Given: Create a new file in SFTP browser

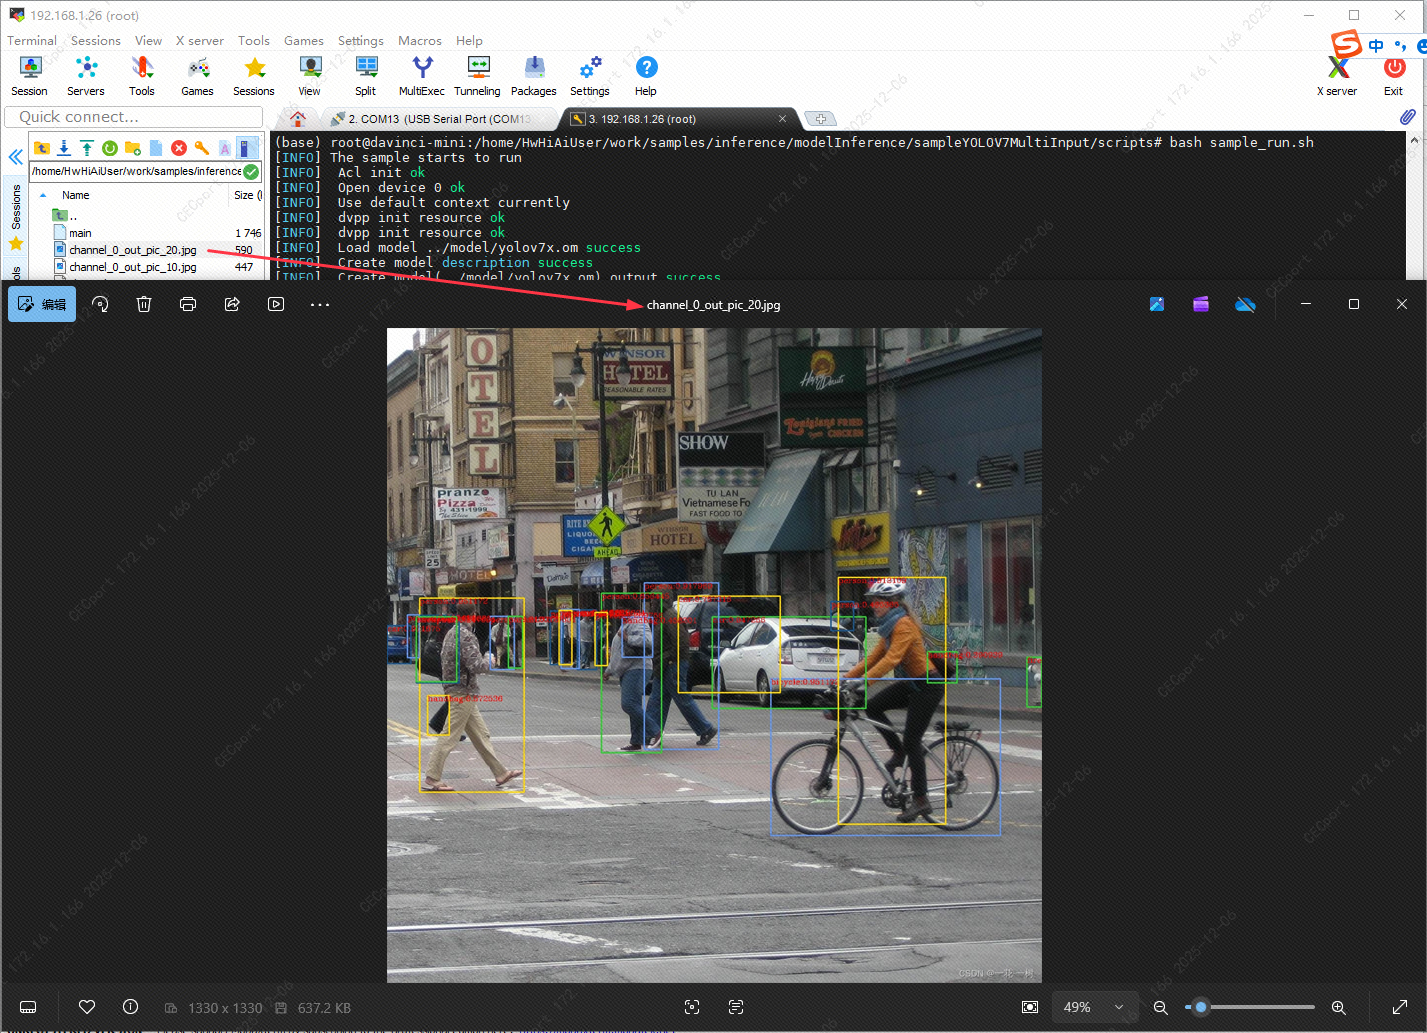Looking at the screenshot, I should pyautogui.click(x=156, y=148).
